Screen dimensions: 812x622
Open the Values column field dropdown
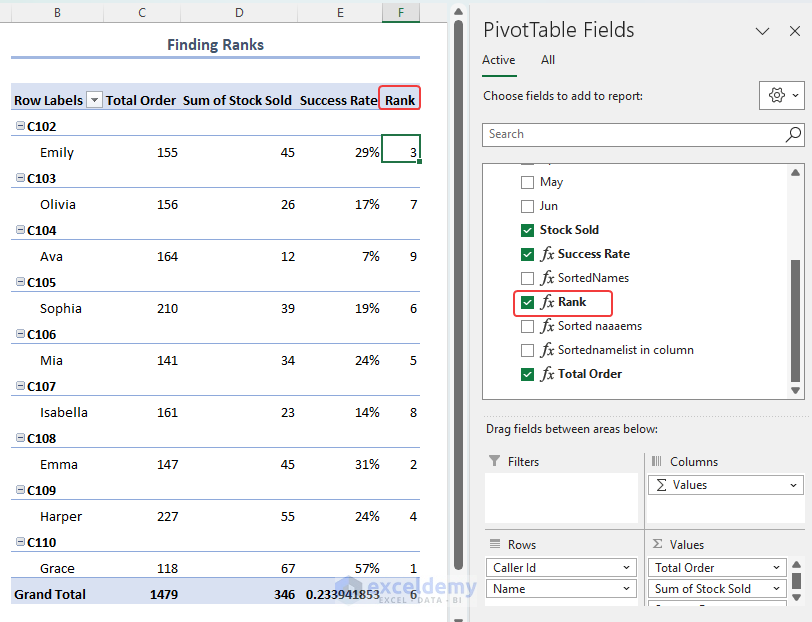[793, 485]
